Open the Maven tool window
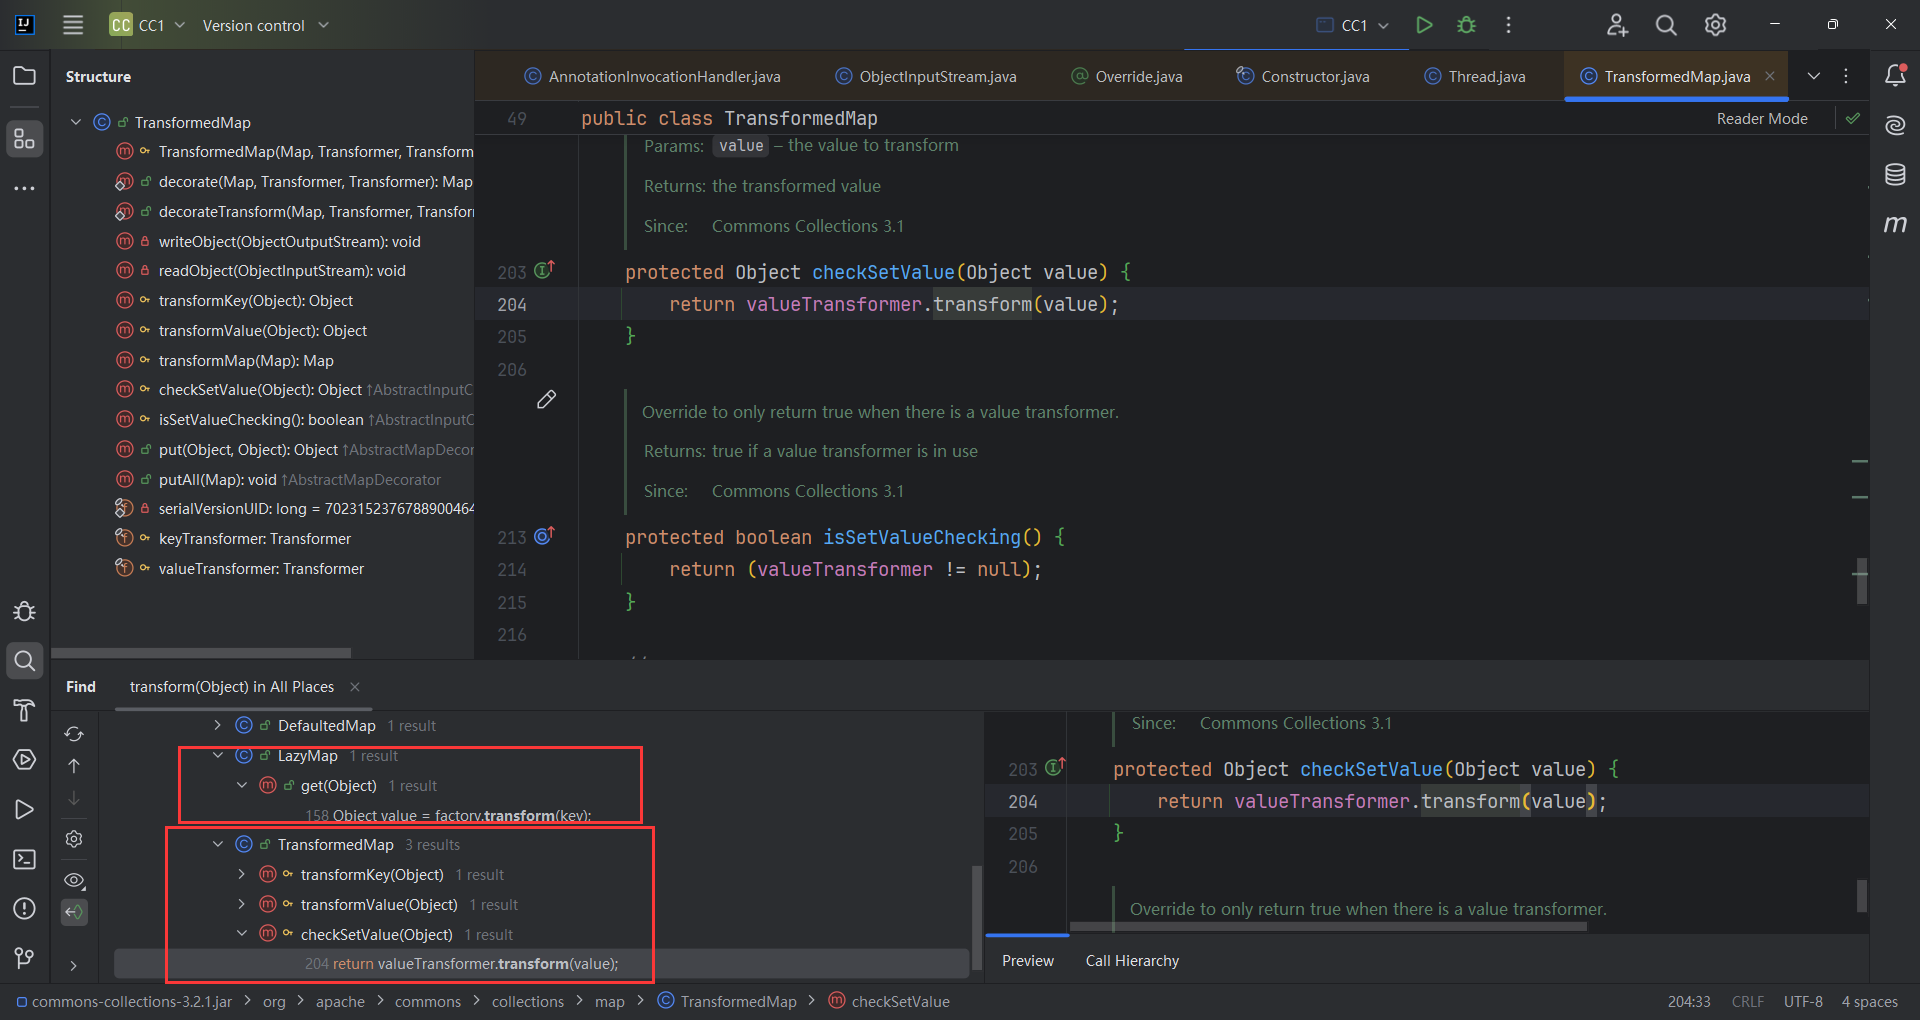The image size is (1920, 1020). pos(1895,224)
